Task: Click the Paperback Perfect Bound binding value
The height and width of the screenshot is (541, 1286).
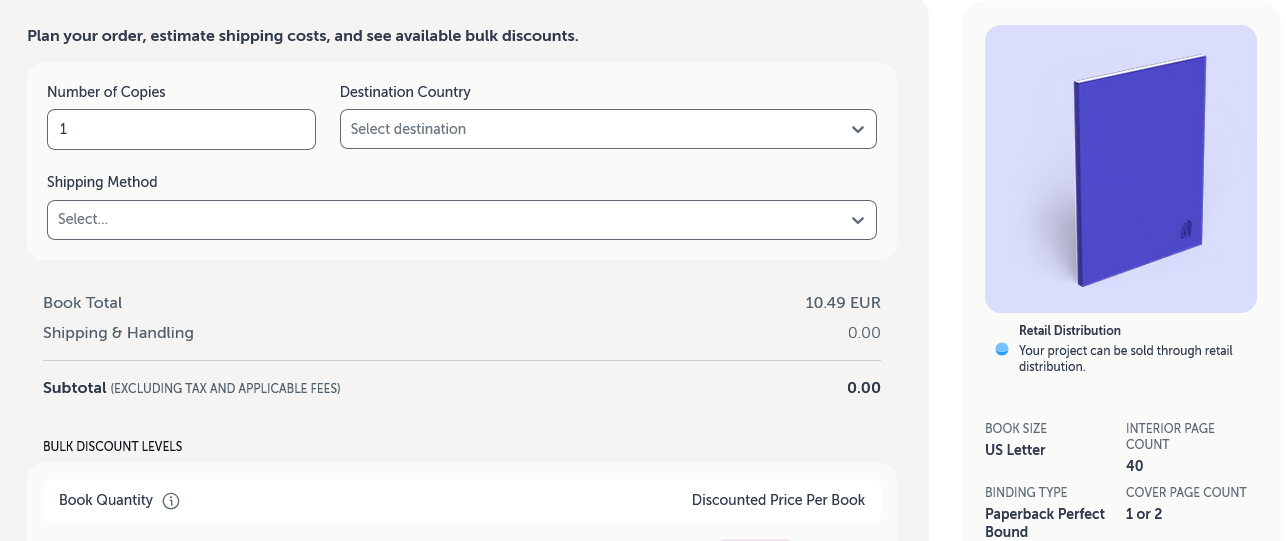Action: tap(1044, 522)
